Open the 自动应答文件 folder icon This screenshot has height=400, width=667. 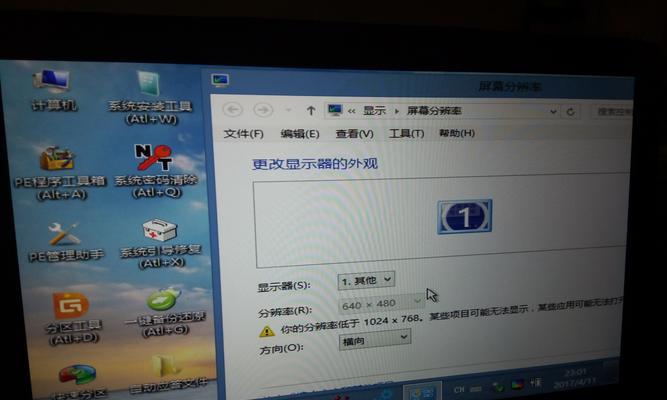pos(168,374)
